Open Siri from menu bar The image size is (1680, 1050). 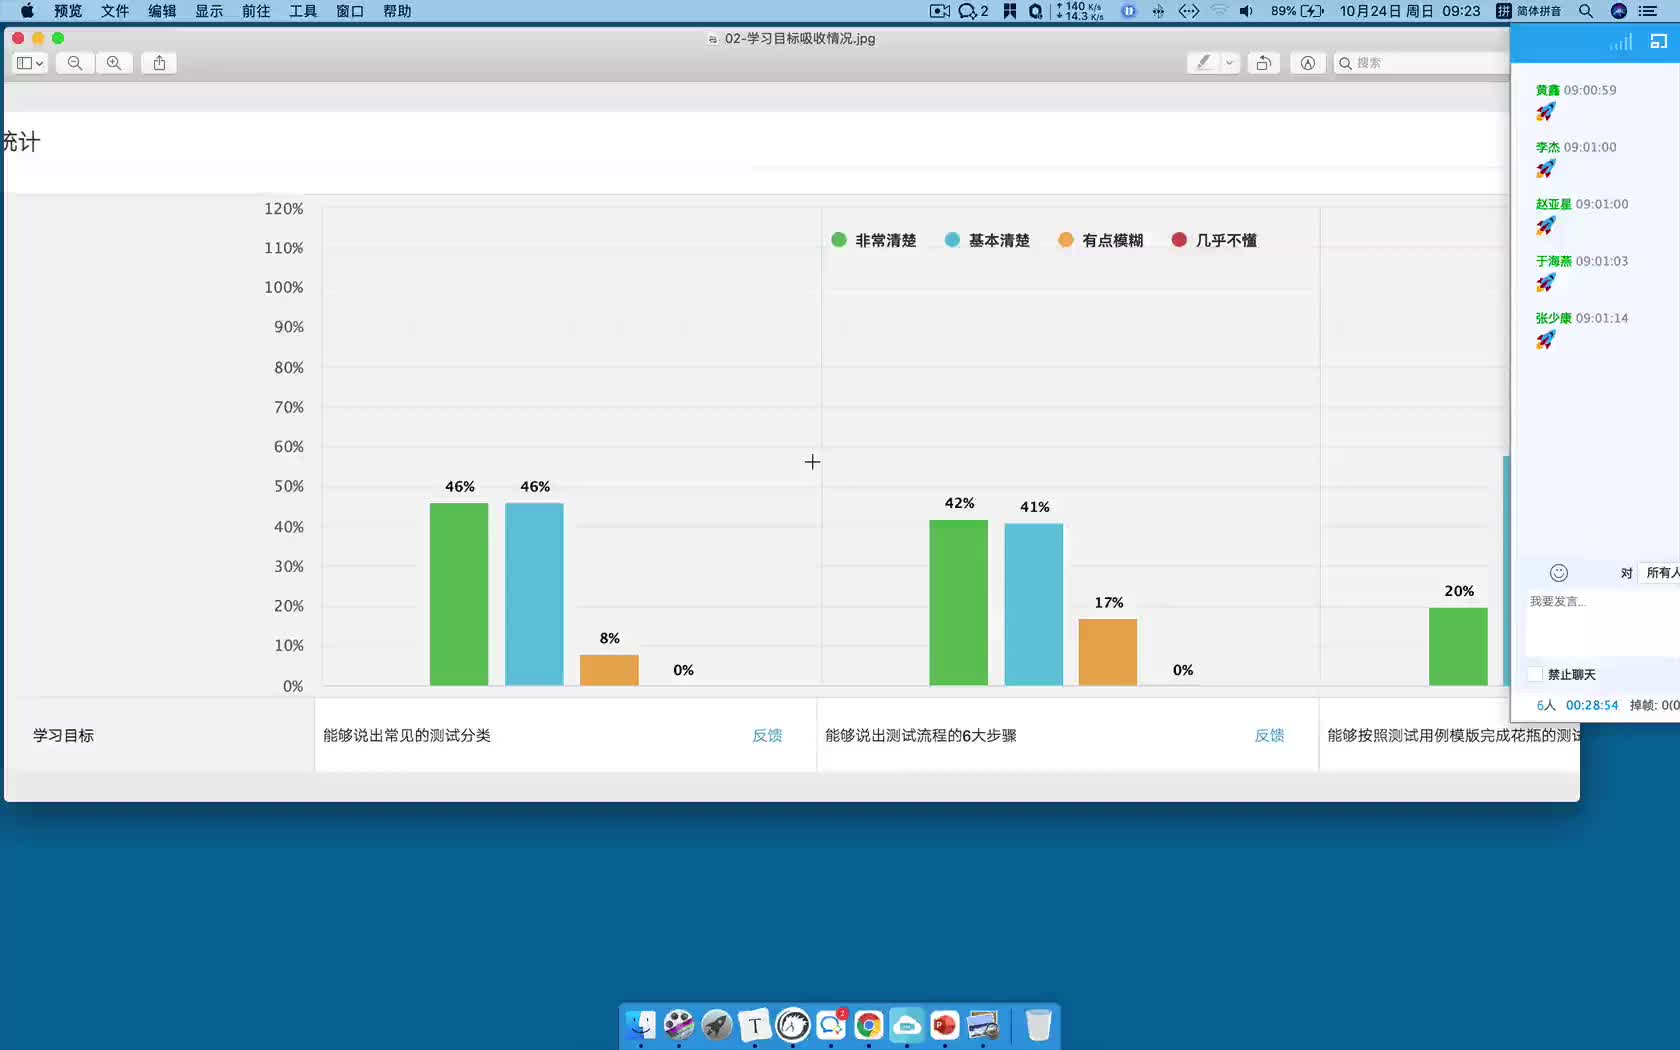click(1619, 11)
